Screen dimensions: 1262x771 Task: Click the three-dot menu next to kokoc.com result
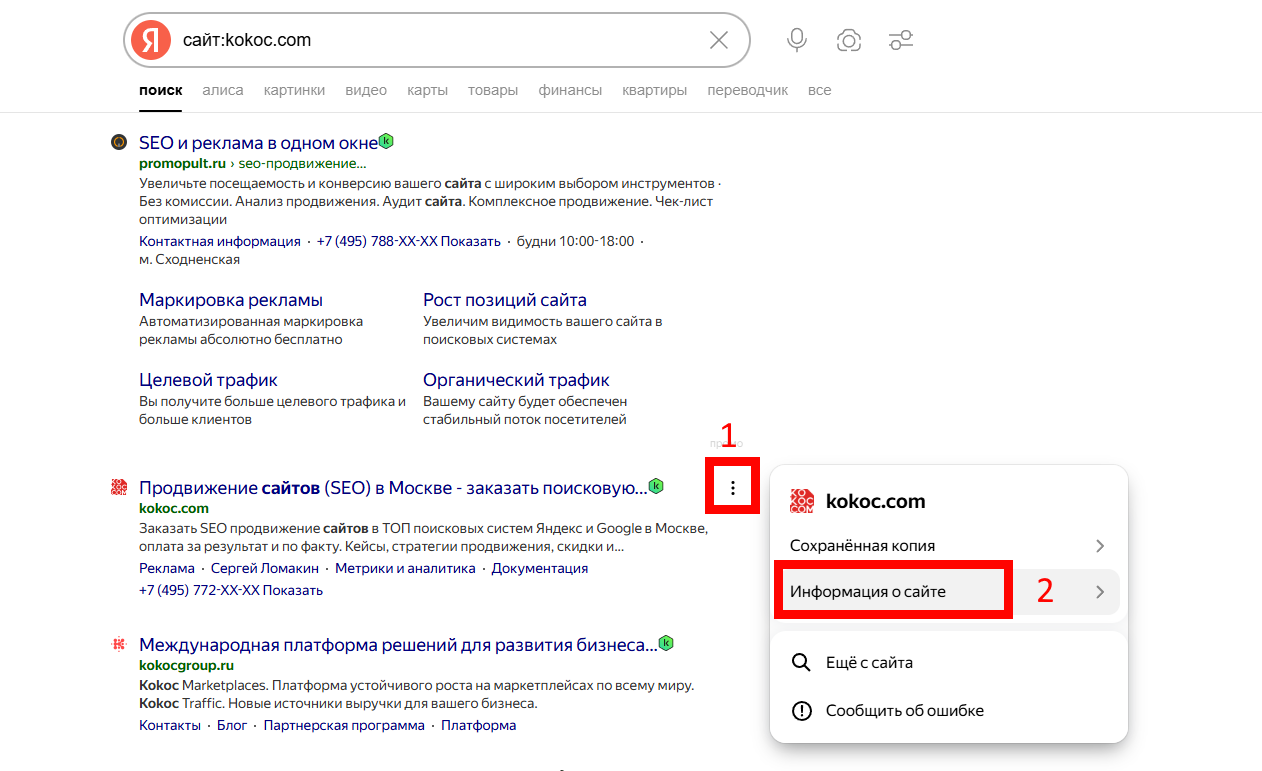pos(733,488)
